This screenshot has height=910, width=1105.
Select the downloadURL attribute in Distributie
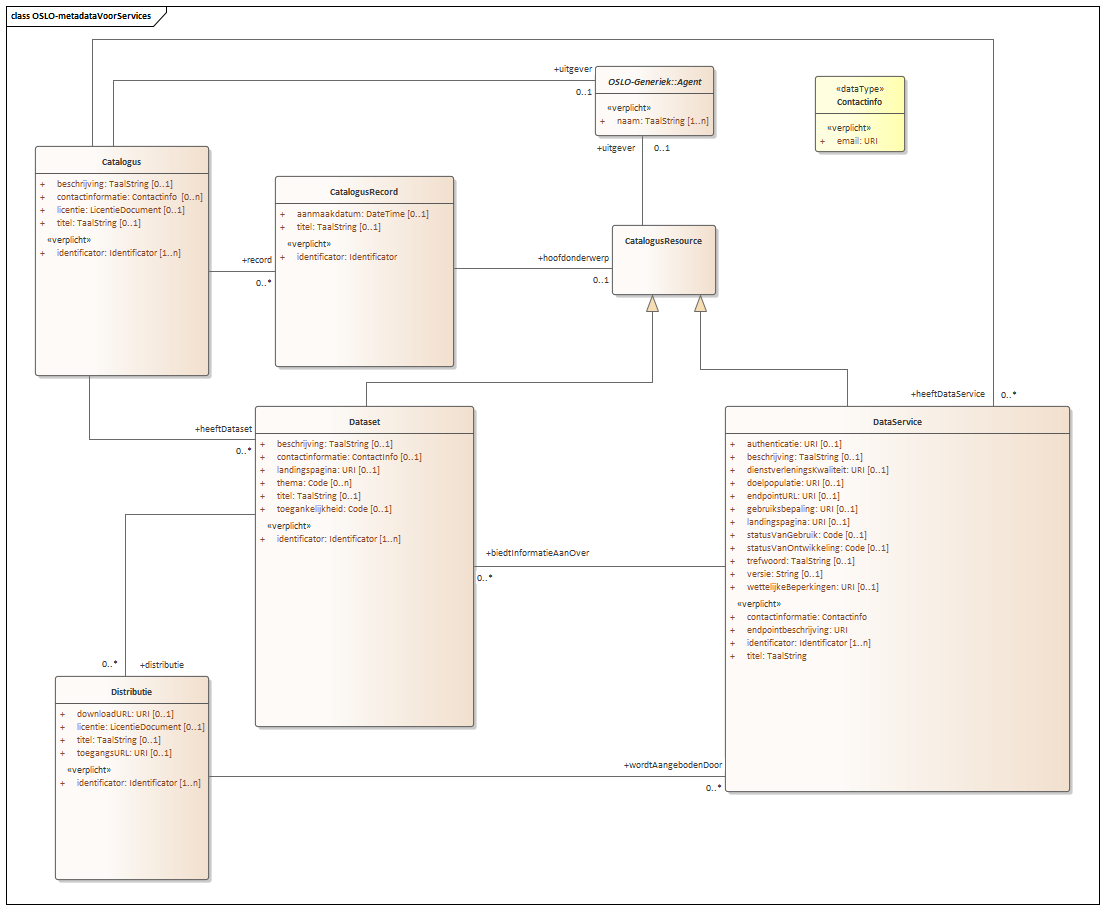125,714
